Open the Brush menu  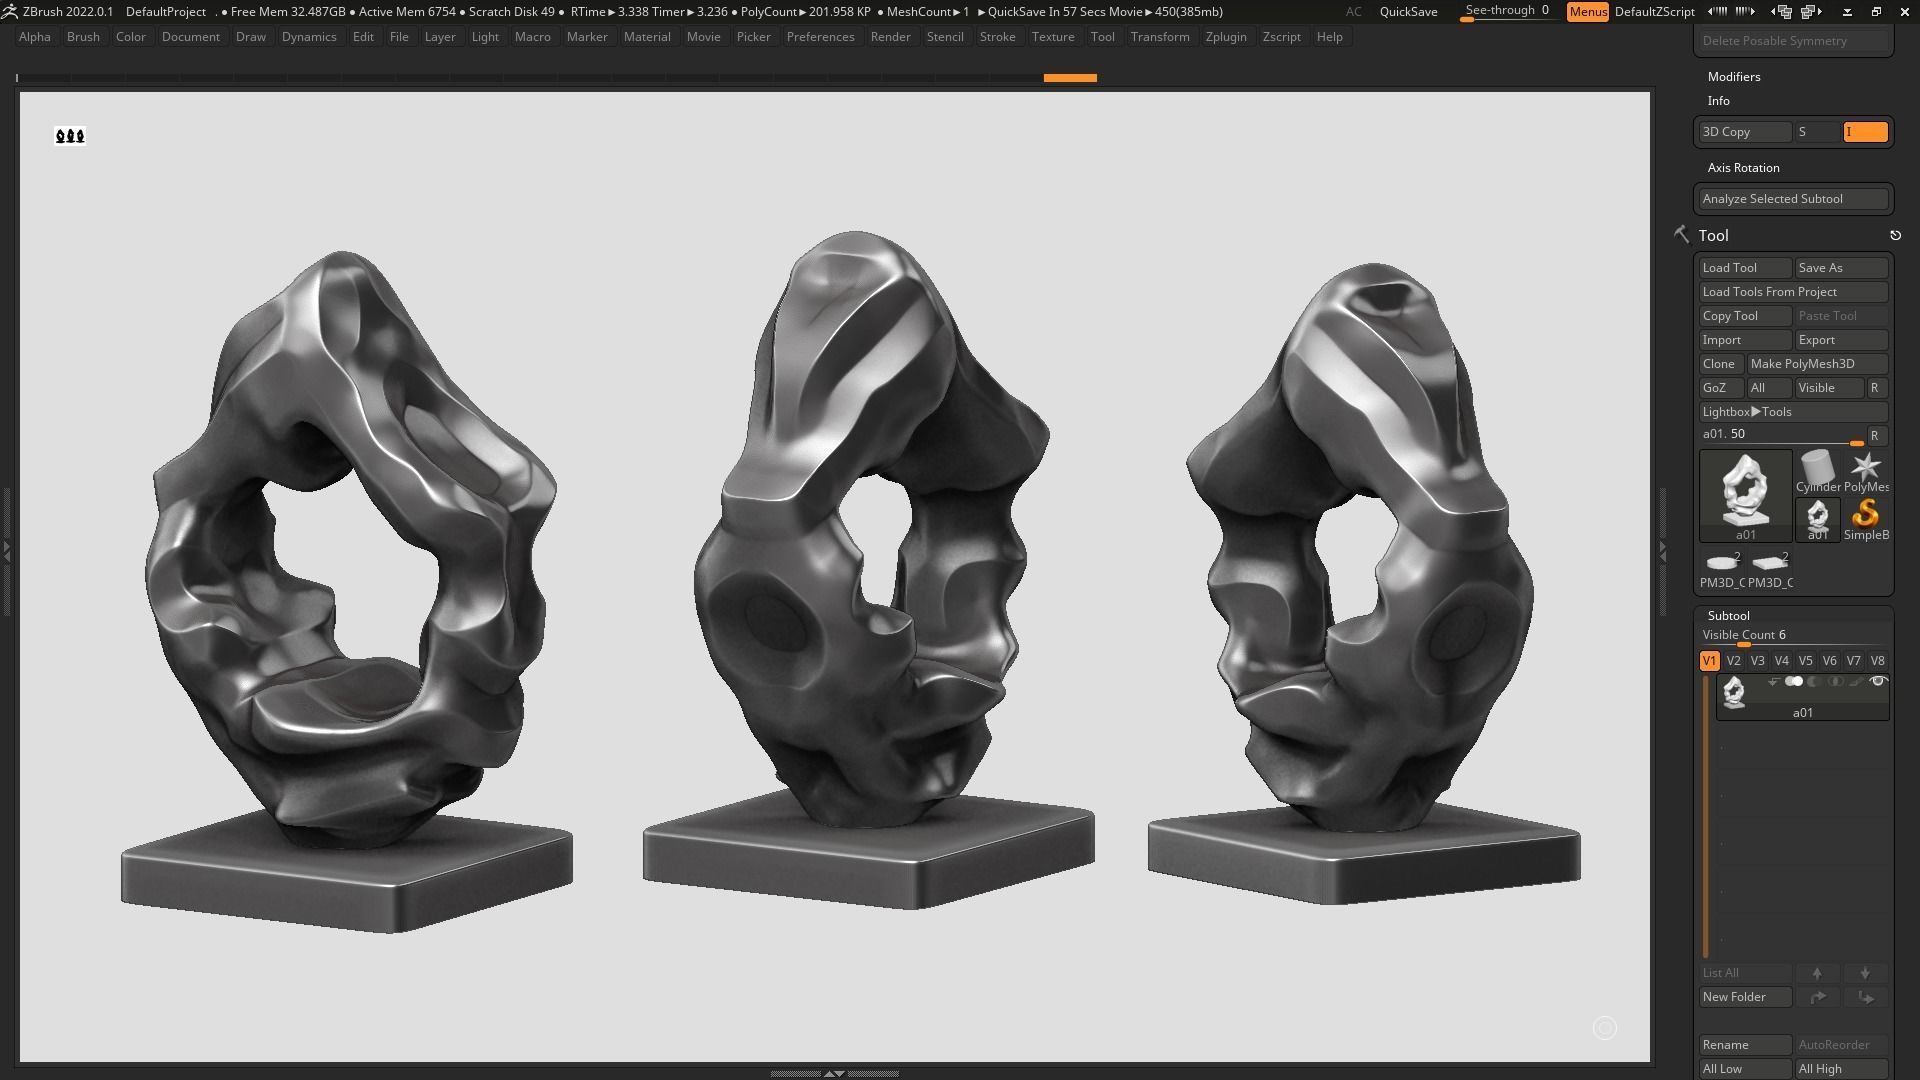pyautogui.click(x=83, y=37)
